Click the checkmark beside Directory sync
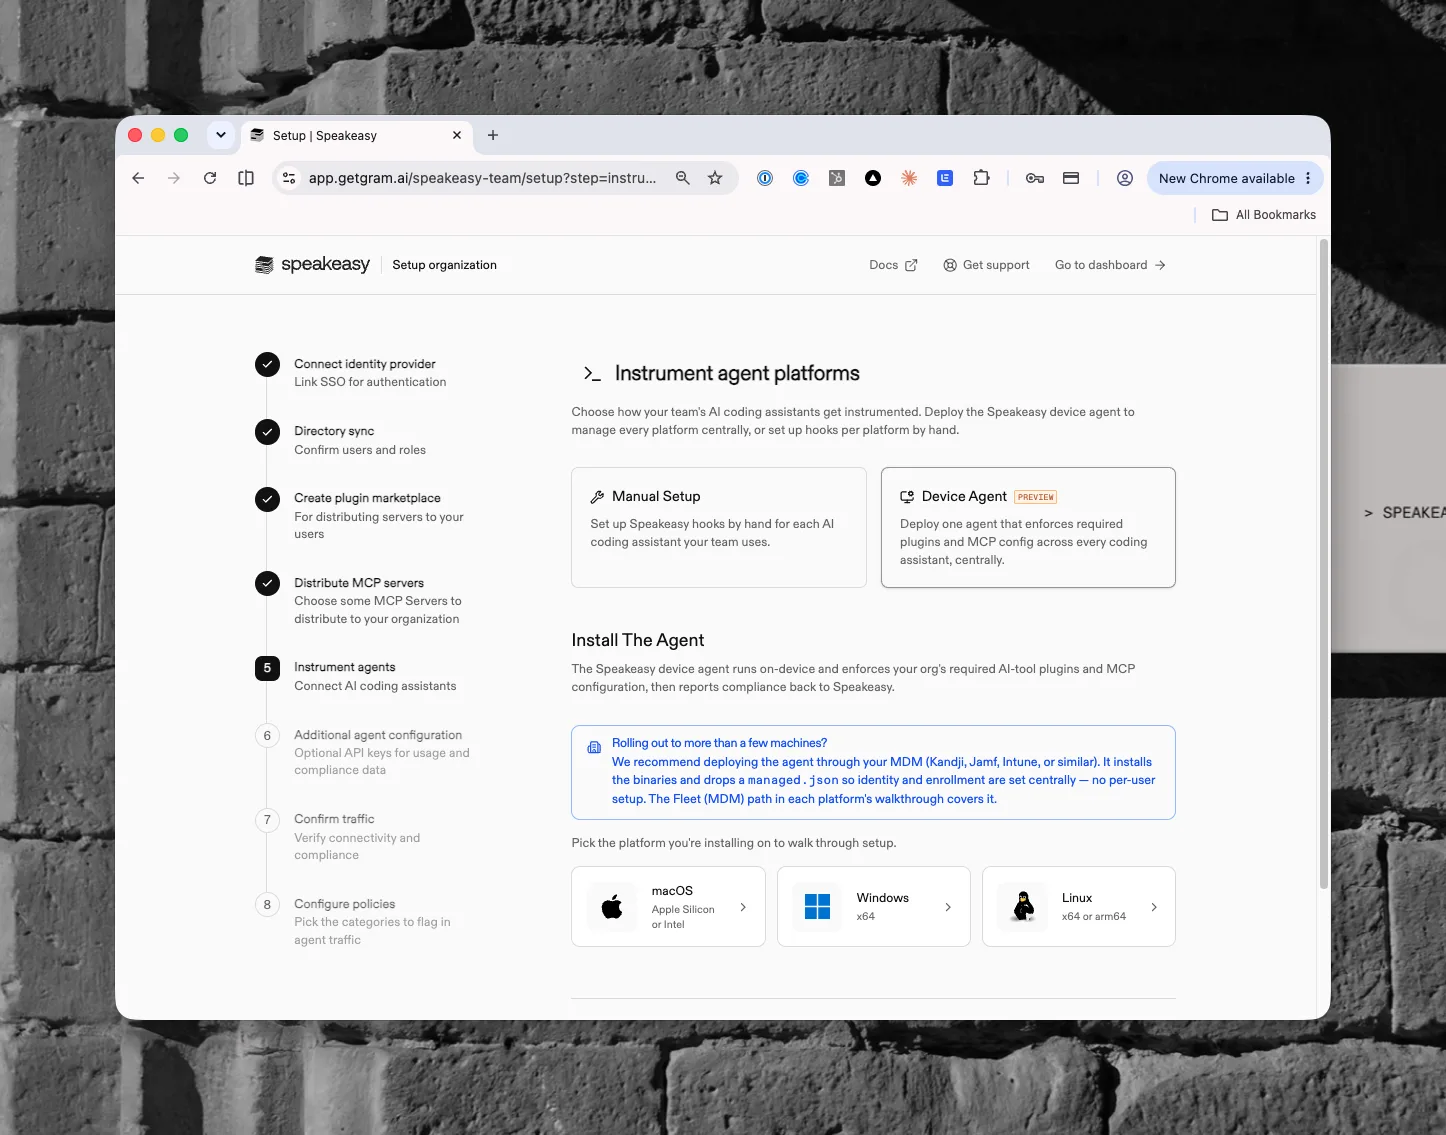 [267, 432]
